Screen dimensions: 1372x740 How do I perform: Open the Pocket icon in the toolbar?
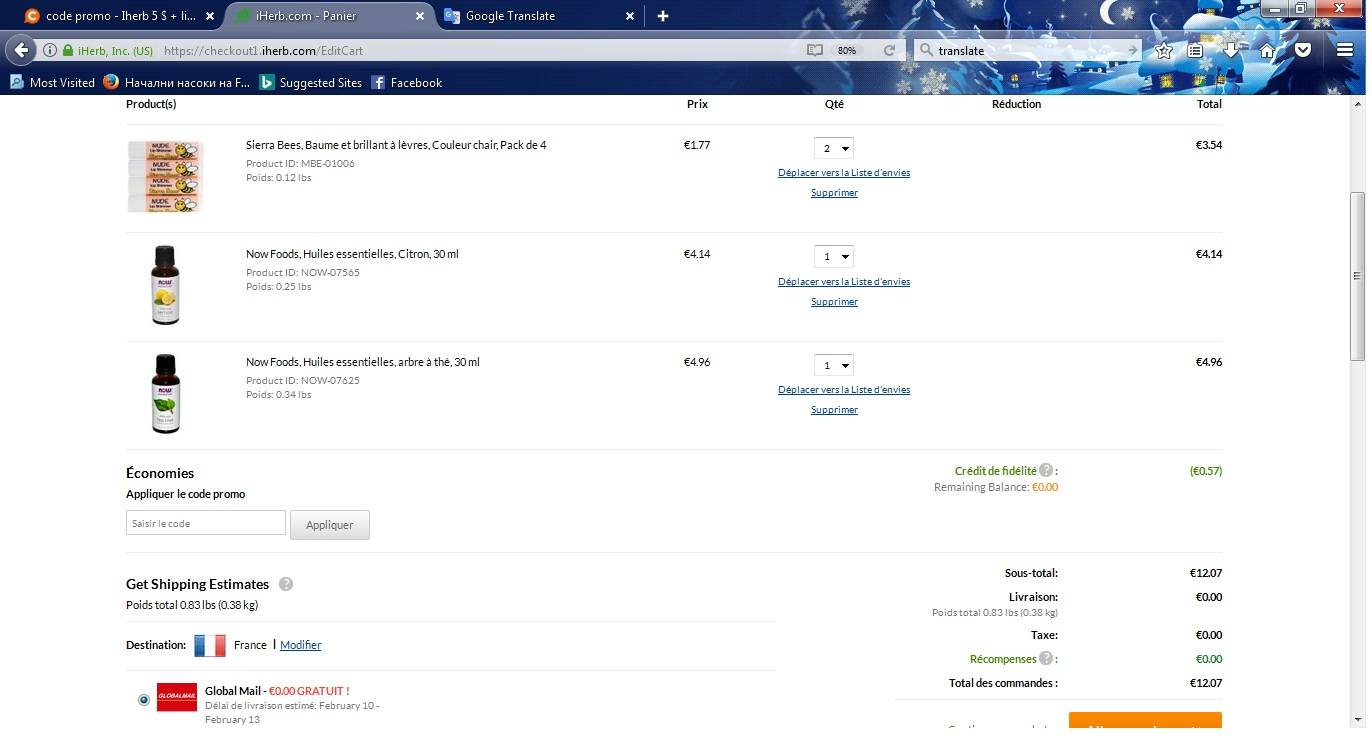click(x=1303, y=51)
